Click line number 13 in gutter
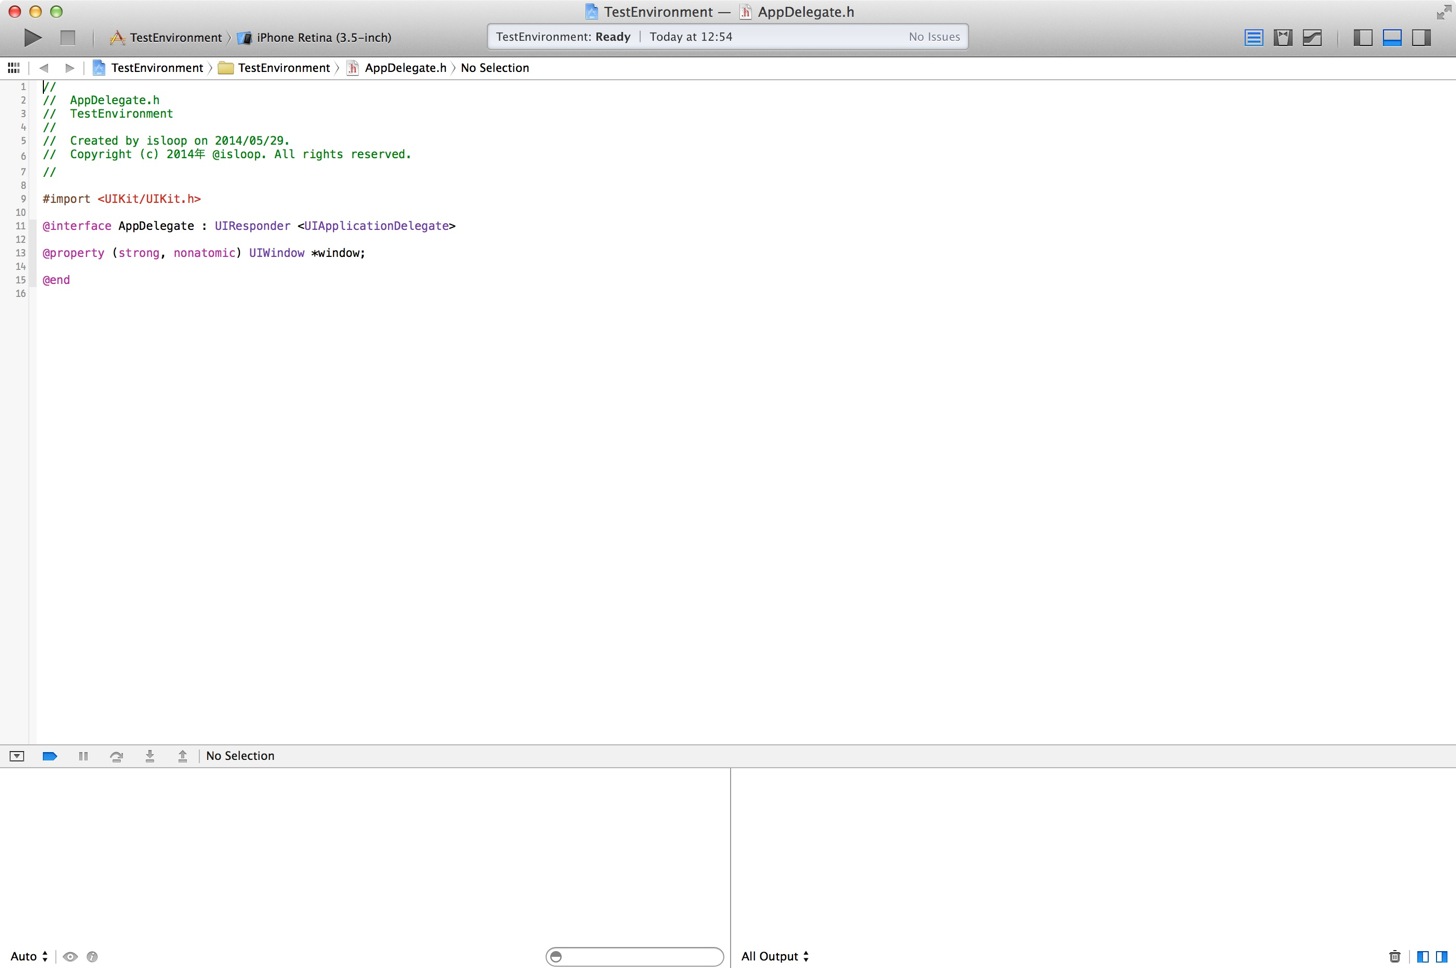This screenshot has width=1456, height=968. coord(20,253)
